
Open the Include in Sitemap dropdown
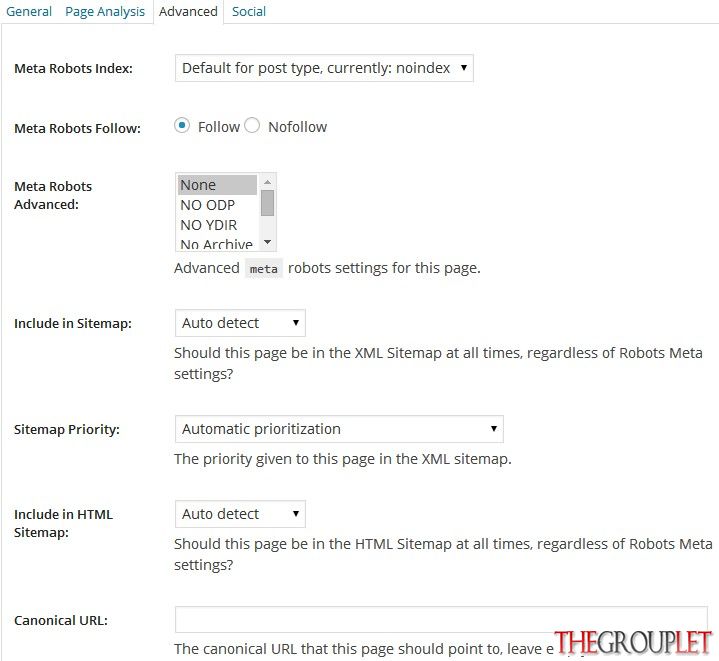tap(240, 323)
